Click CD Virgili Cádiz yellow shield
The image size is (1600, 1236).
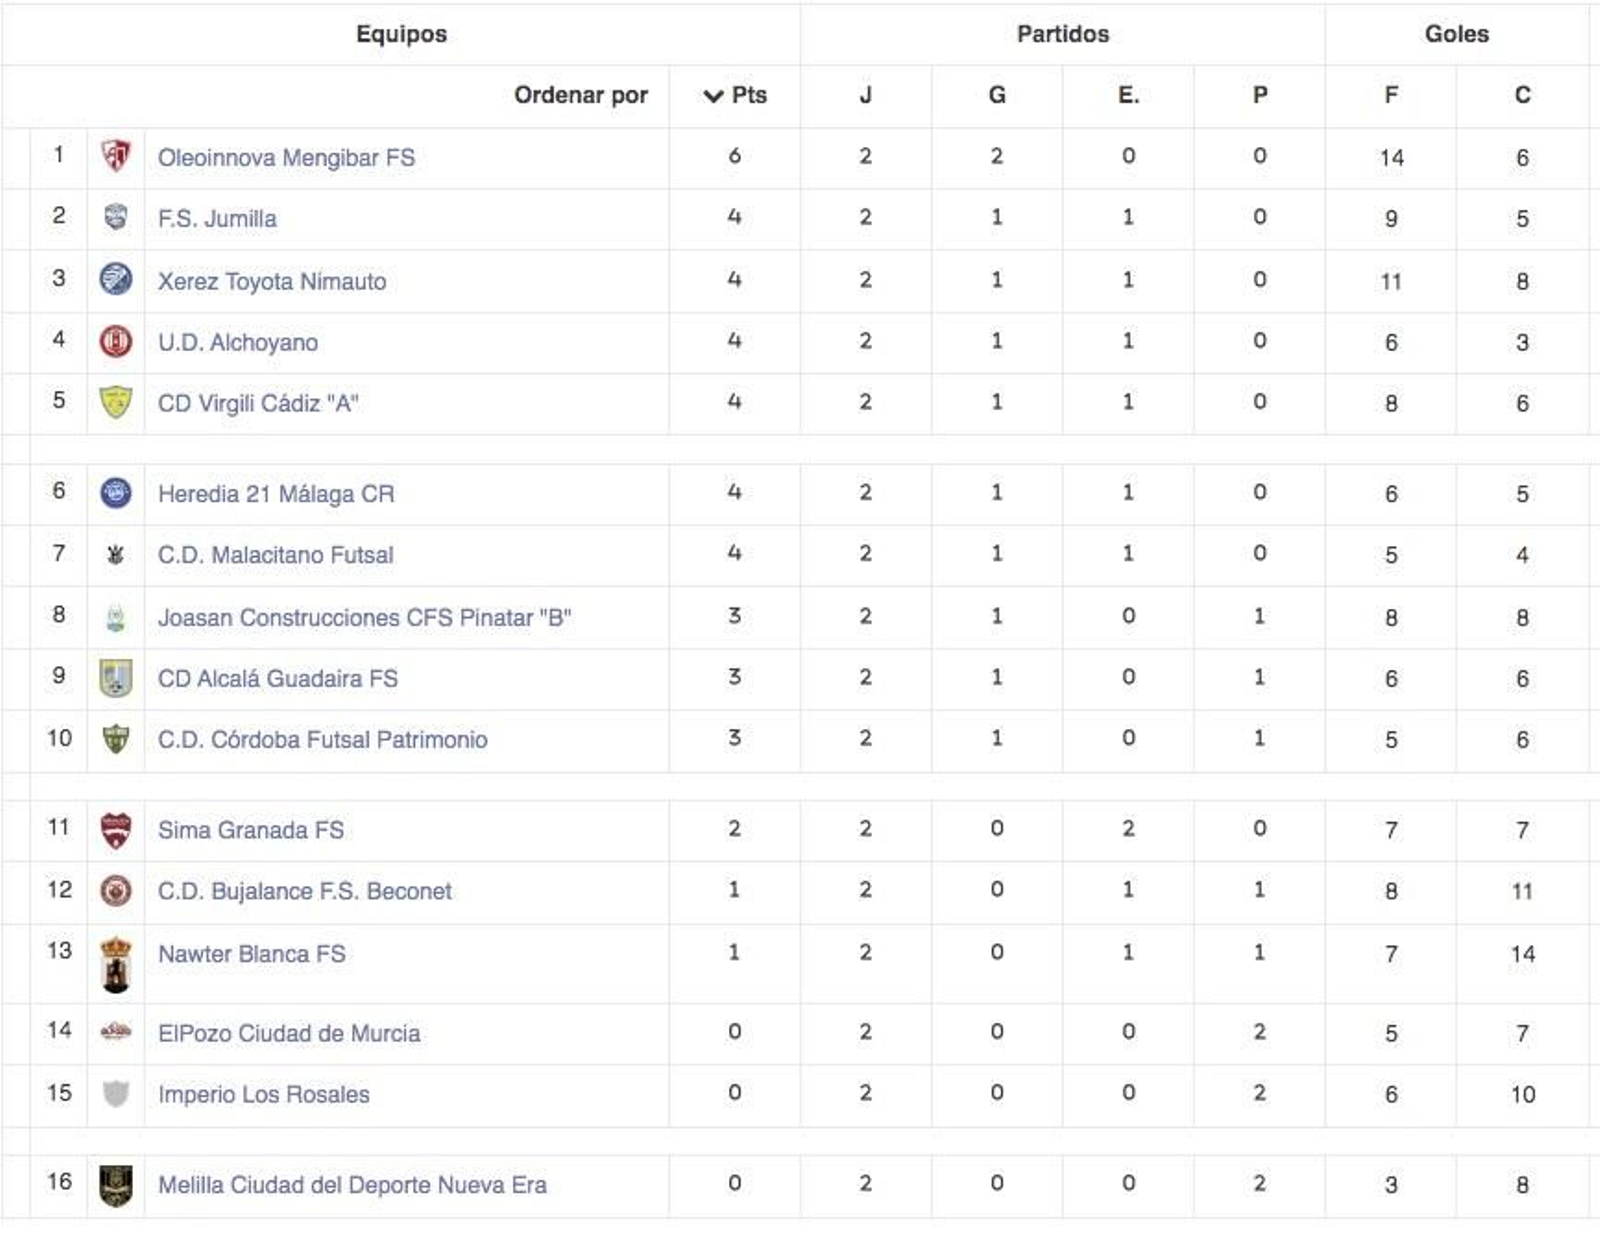[116, 402]
